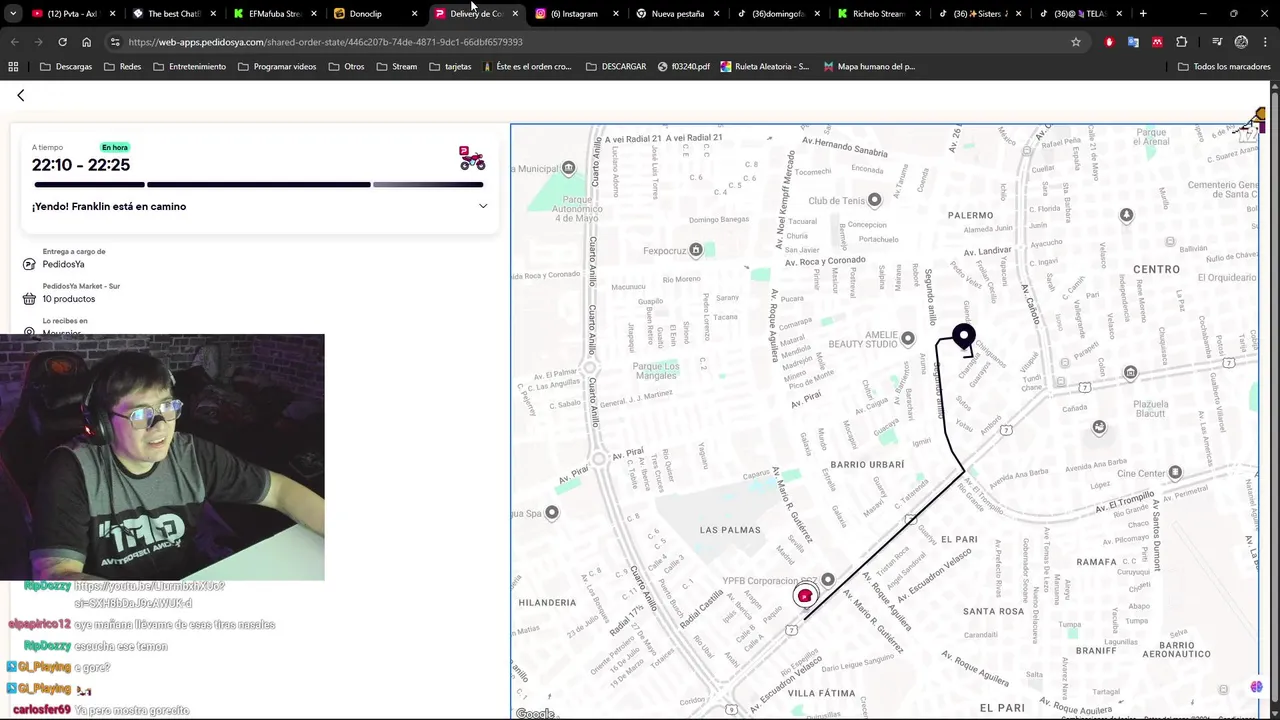Click the Fexpocruz map marker
The height and width of the screenshot is (720, 1280).
pyautogui.click(x=696, y=249)
